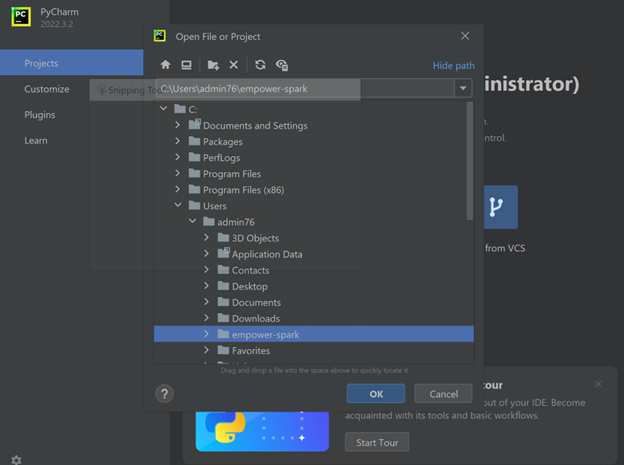Select the Contacts folder
624x465 pixels.
tap(314, 270)
